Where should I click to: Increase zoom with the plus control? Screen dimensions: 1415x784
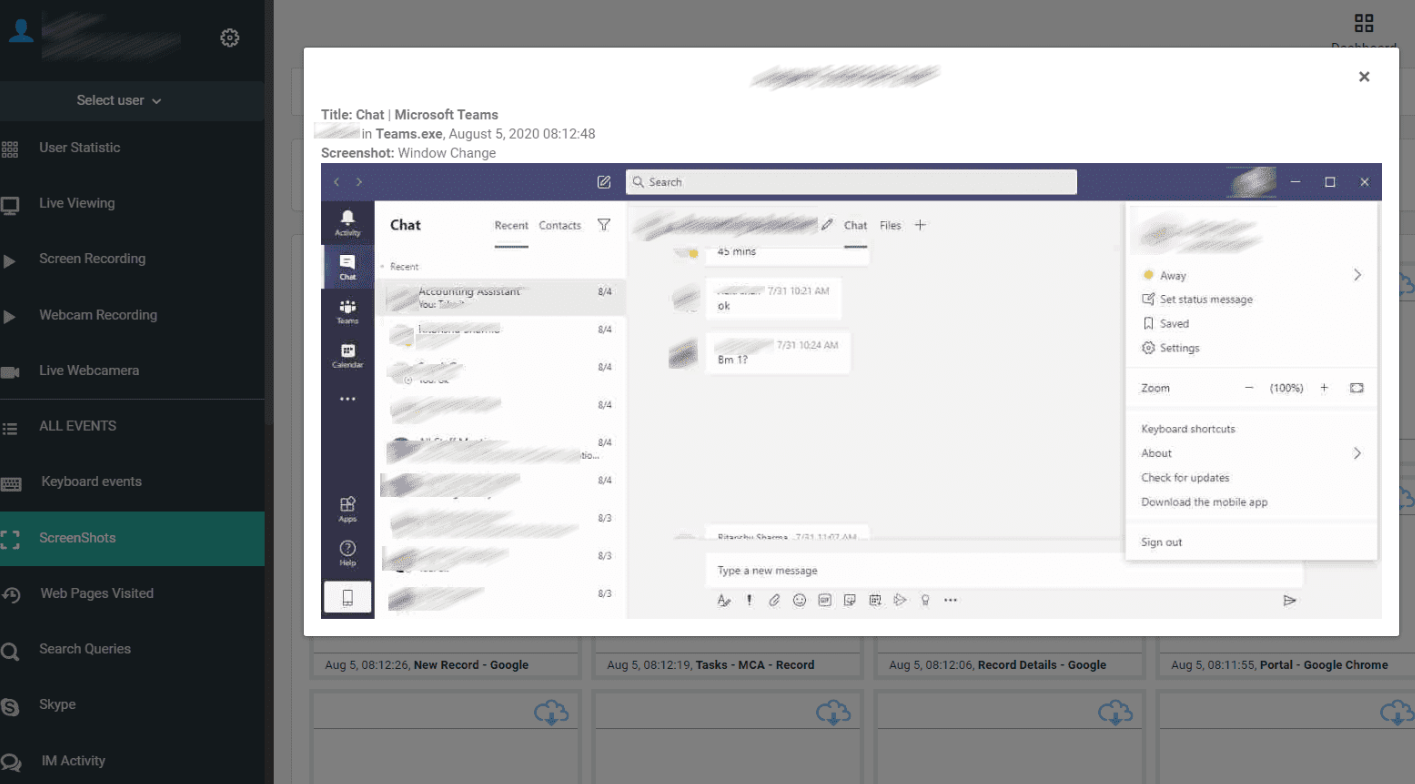(1324, 388)
